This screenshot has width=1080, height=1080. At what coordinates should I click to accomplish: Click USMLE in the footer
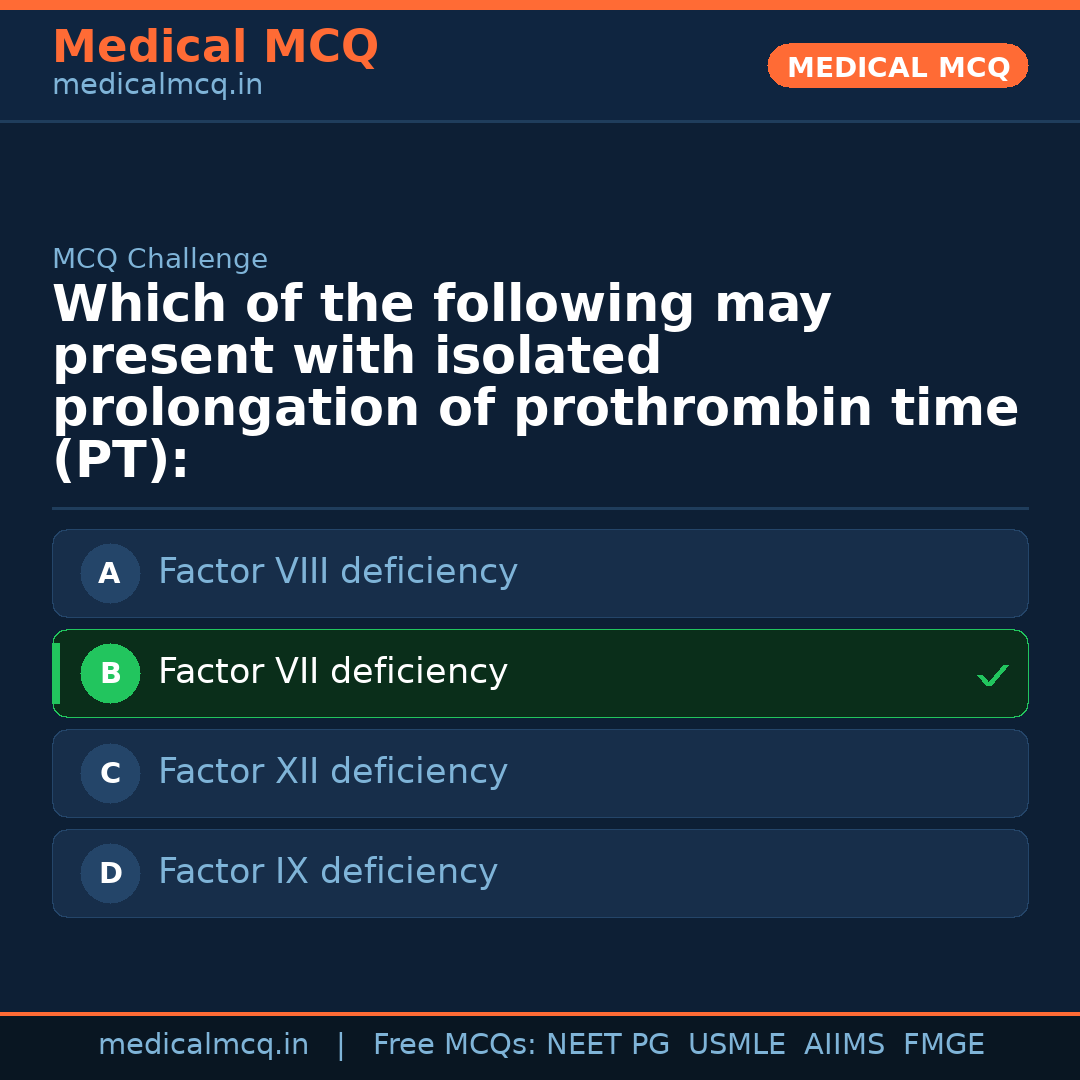(x=736, y=1045)
